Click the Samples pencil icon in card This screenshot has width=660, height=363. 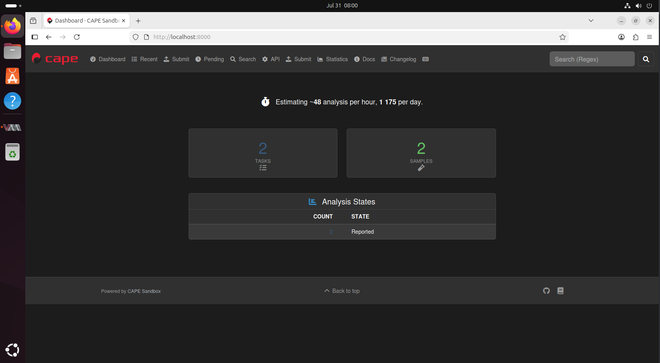point(421,168)
